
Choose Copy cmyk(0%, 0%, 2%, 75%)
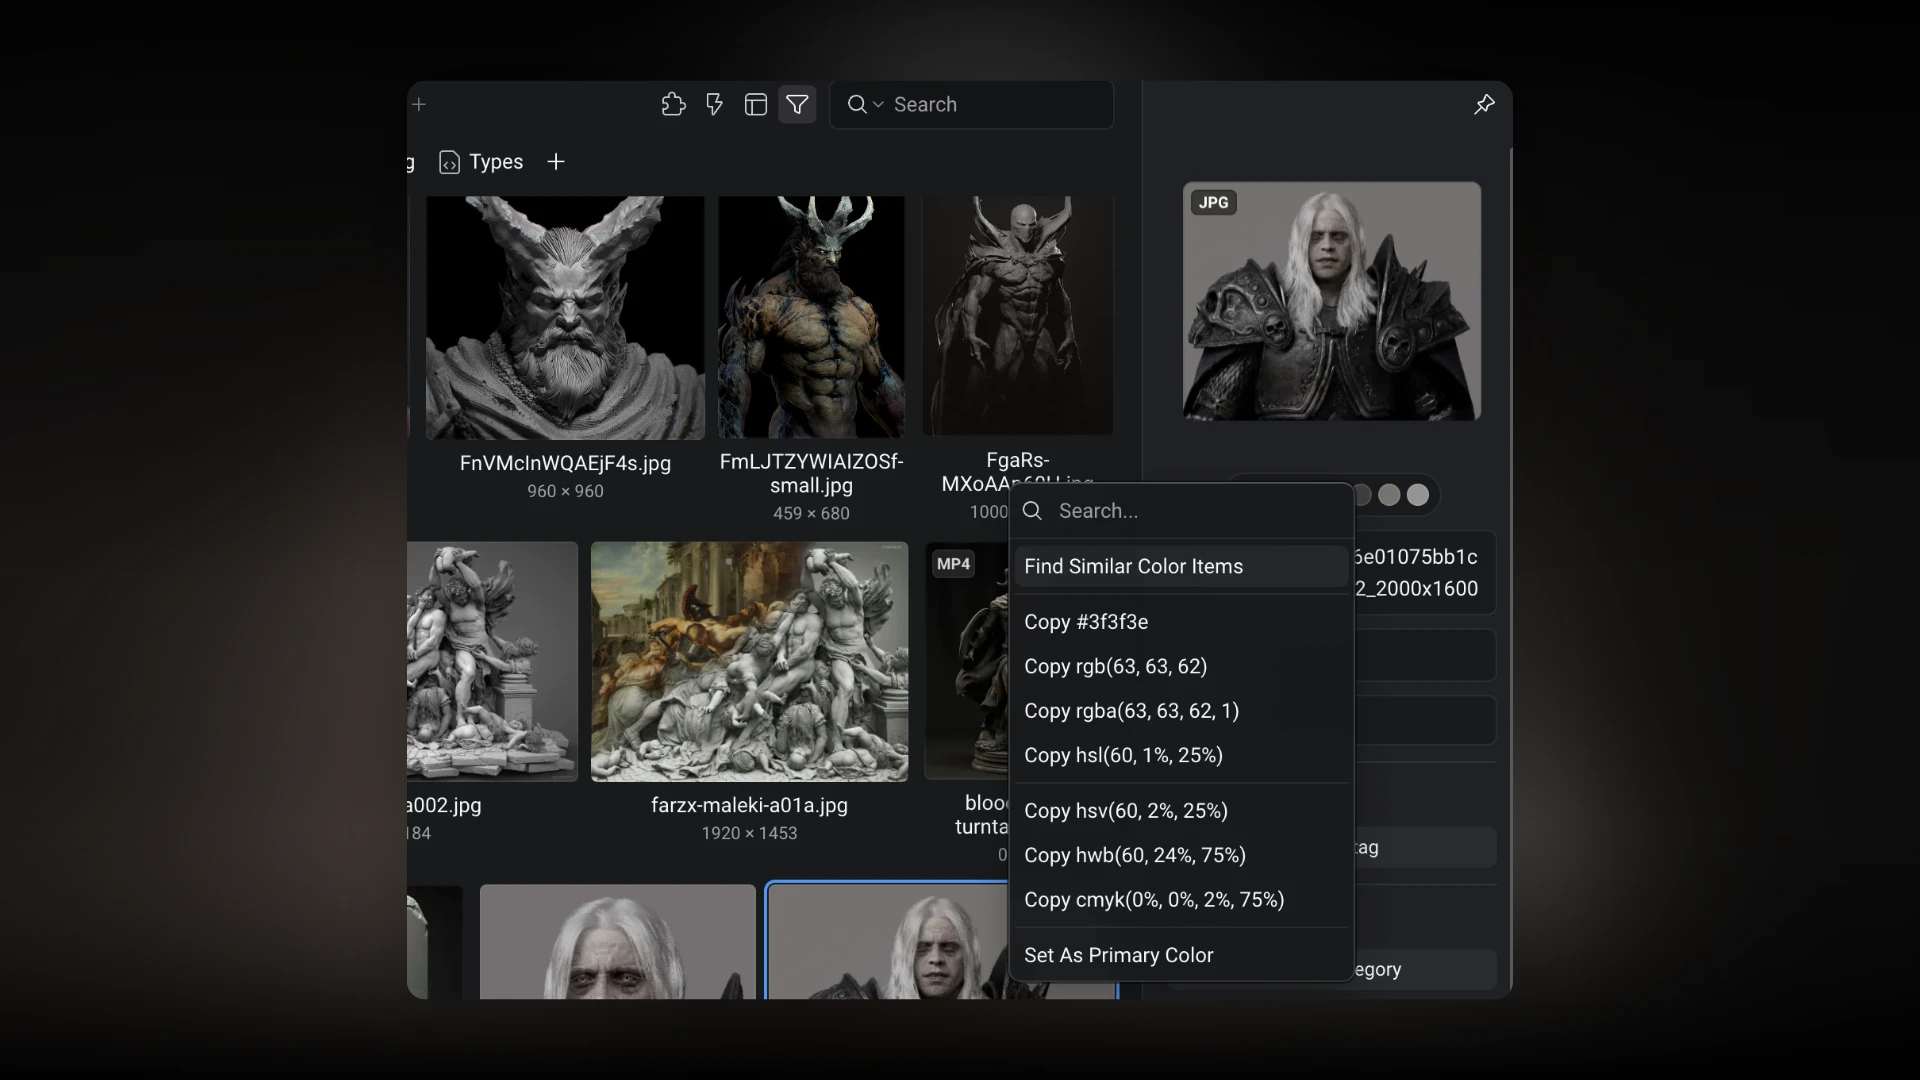tap(1182, 900)
